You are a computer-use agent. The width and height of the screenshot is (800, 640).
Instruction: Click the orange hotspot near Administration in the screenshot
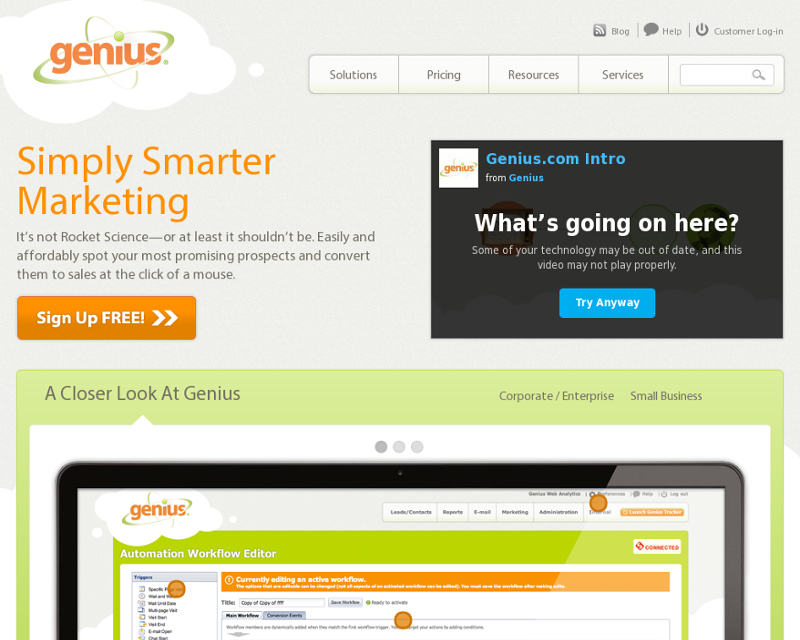click(598, 503)
